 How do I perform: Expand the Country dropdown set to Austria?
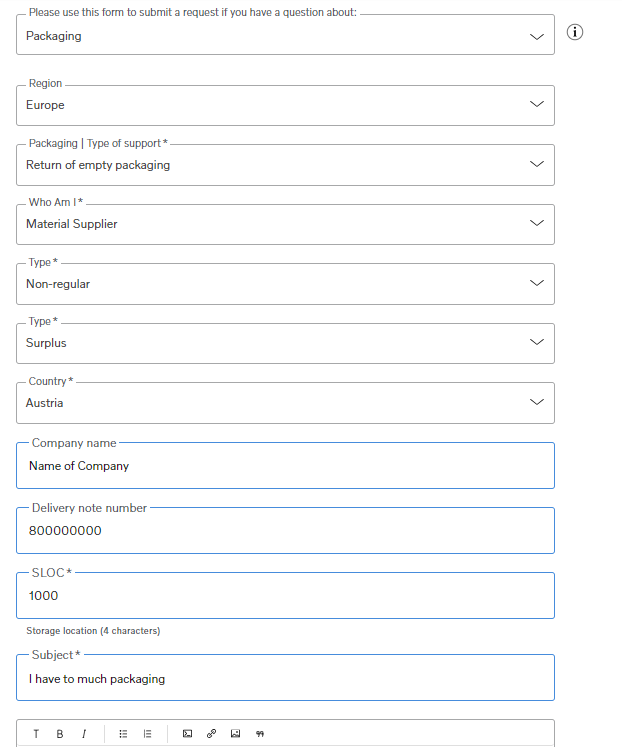tap(285, 403)
